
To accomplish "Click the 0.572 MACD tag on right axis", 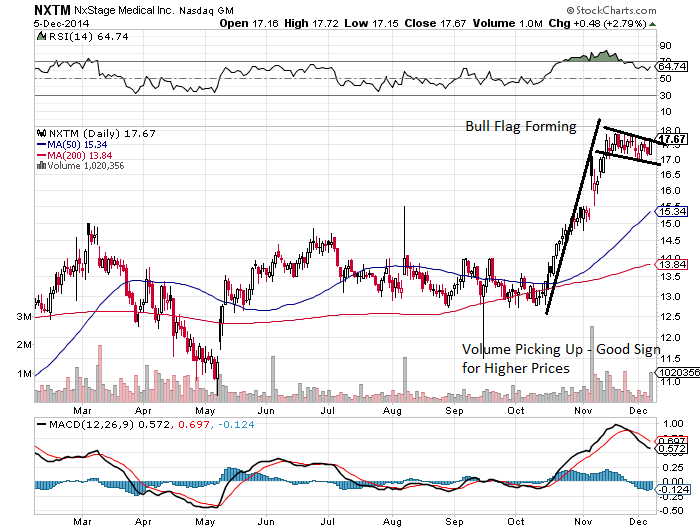I will [x=672, y=449].
